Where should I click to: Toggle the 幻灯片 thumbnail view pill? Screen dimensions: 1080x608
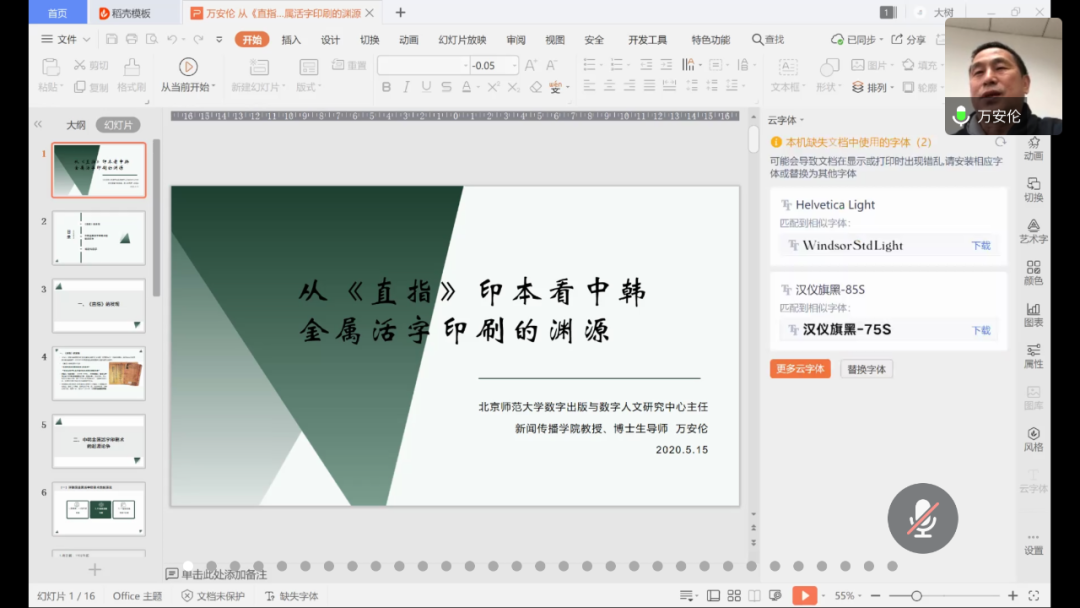tap(118, 125)
